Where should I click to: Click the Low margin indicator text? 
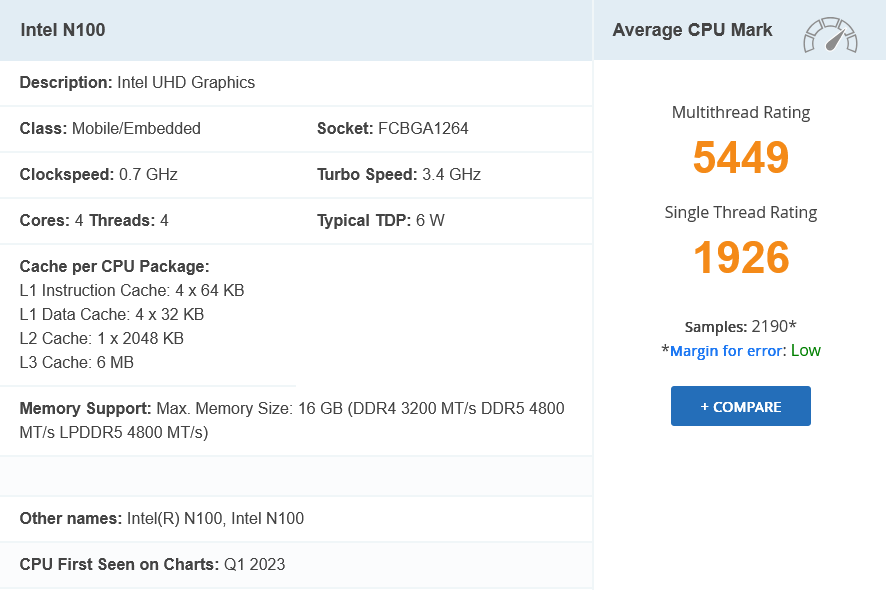pos(806,351)
